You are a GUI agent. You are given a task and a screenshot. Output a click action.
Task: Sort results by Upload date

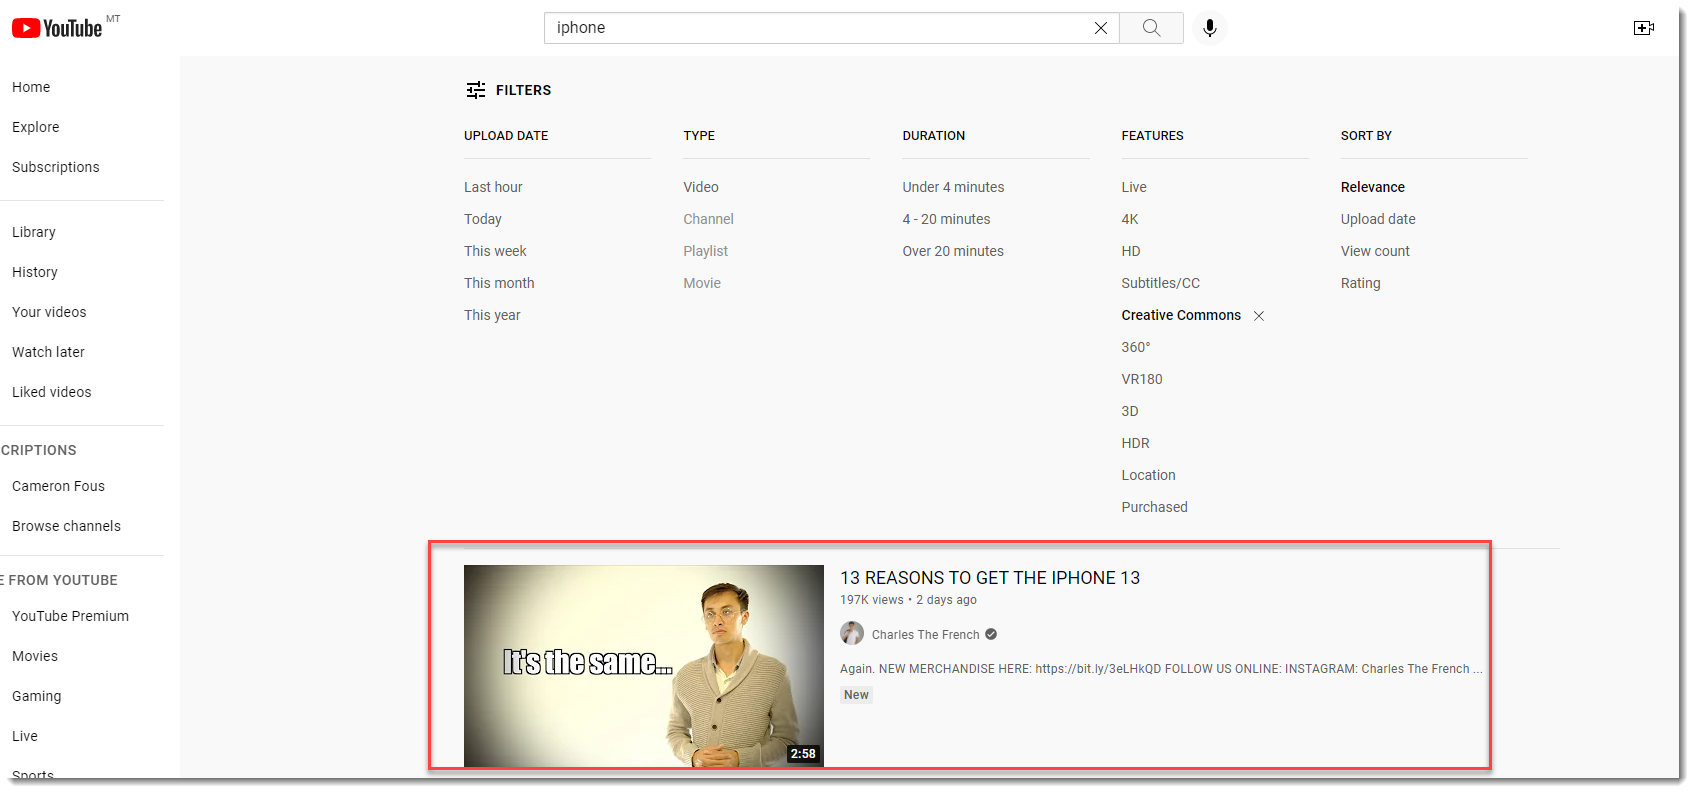[1378, 219]
